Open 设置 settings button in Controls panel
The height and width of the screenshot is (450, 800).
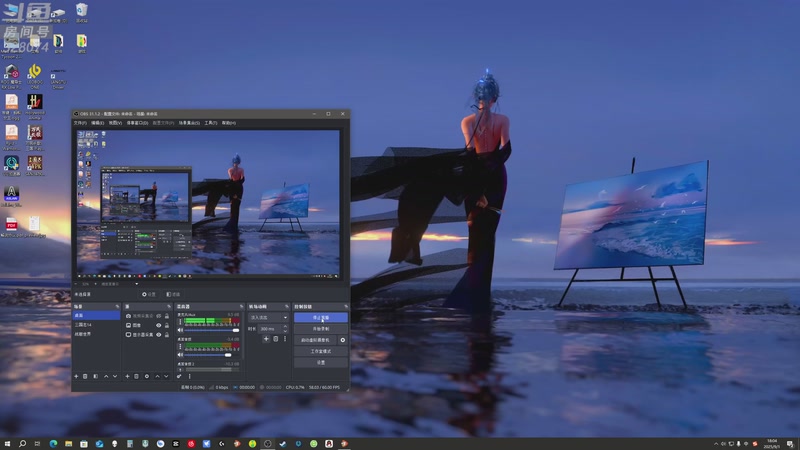(320, 362)
